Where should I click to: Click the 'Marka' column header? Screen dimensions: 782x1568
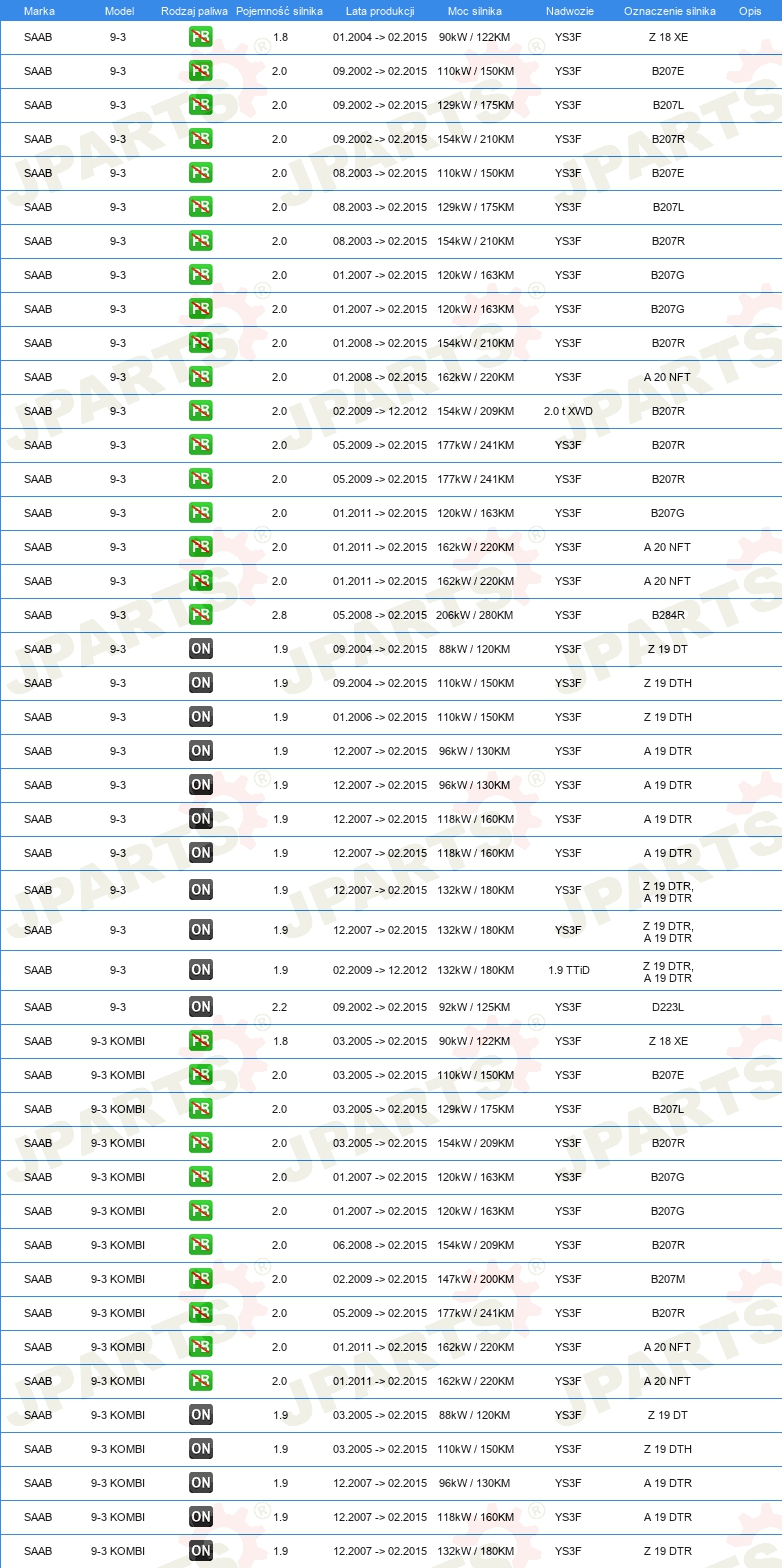pos(39,11)
